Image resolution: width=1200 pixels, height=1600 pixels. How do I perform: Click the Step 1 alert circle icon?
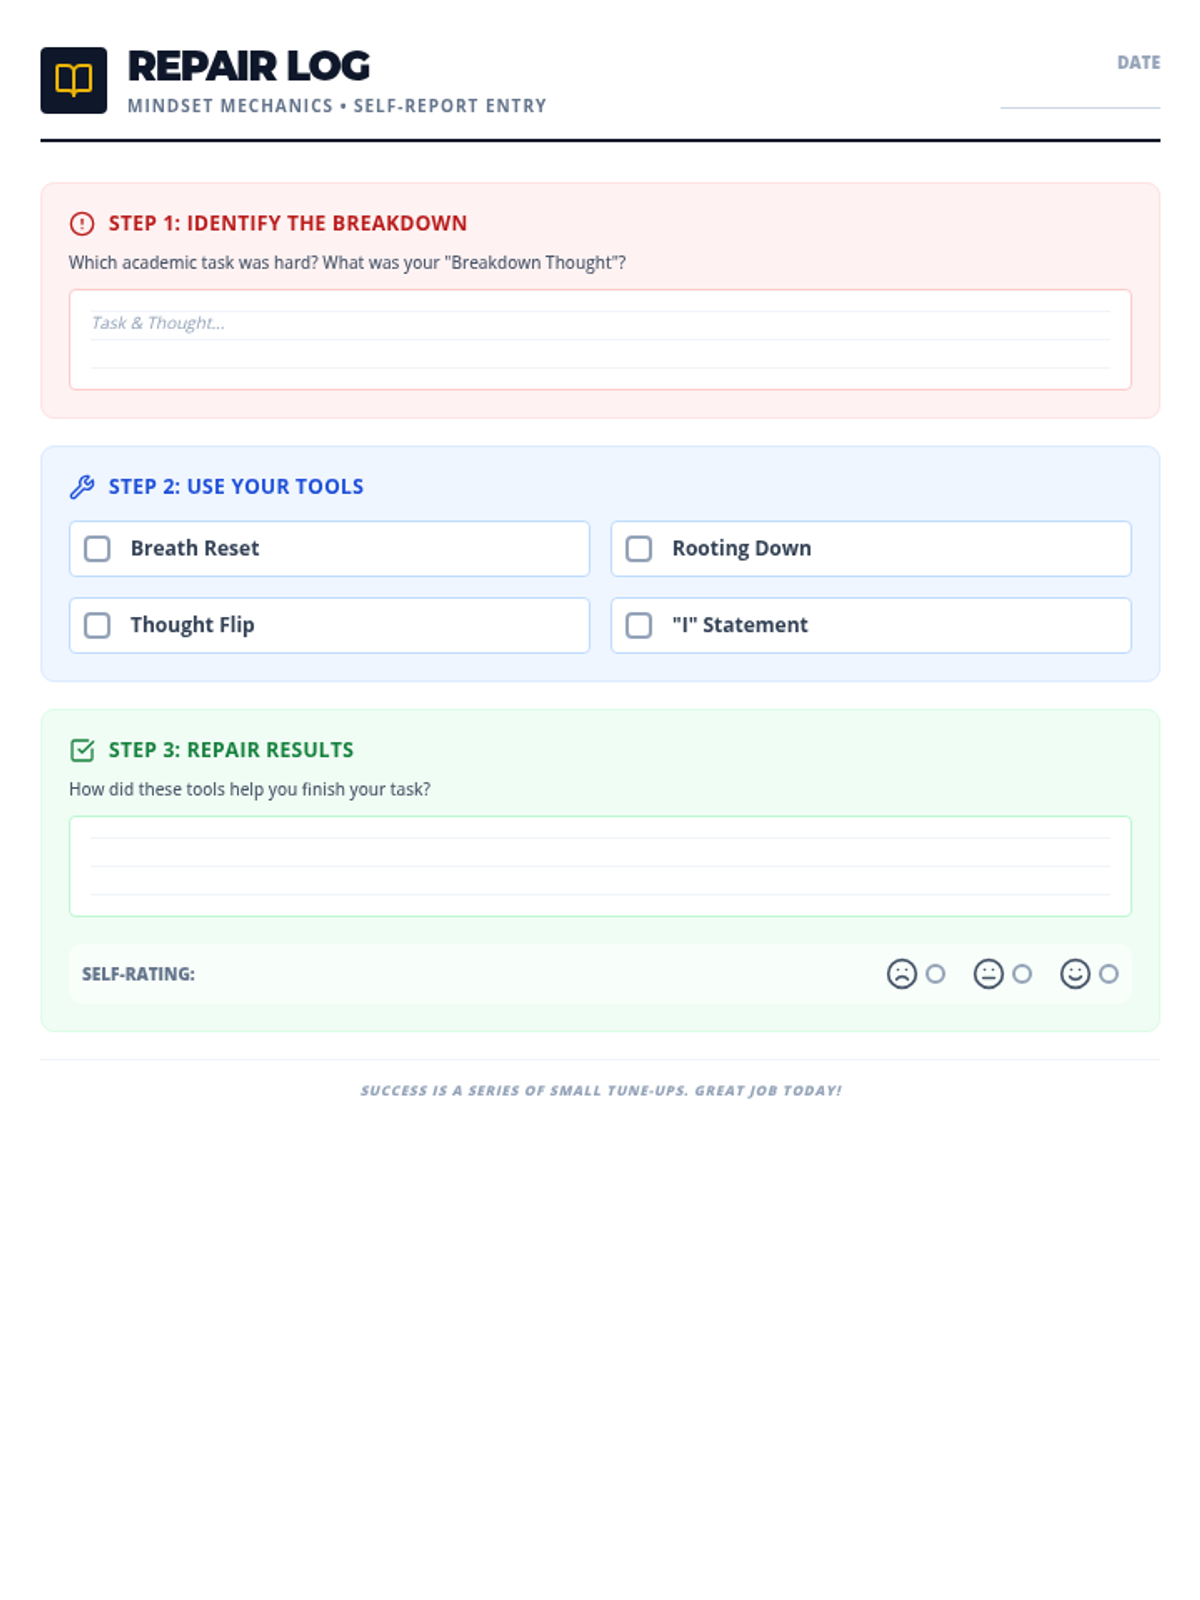[x=82, y=223]
